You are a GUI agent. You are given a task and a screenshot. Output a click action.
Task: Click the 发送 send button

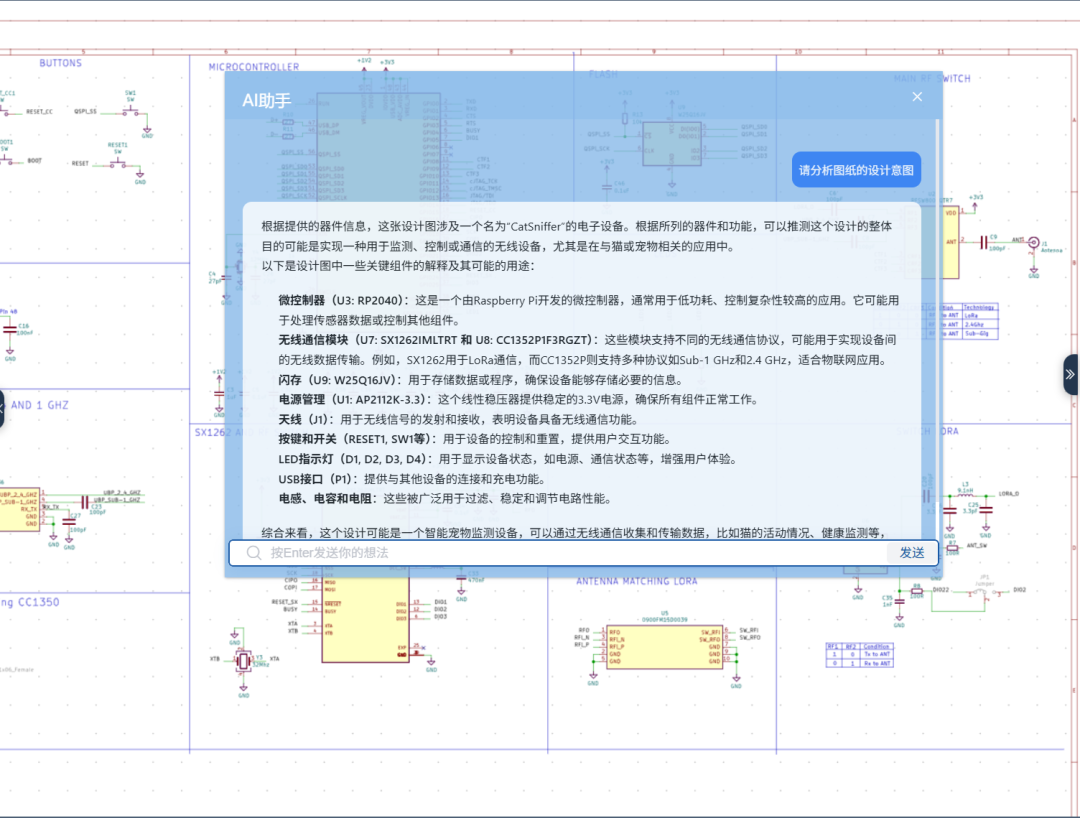912,553
